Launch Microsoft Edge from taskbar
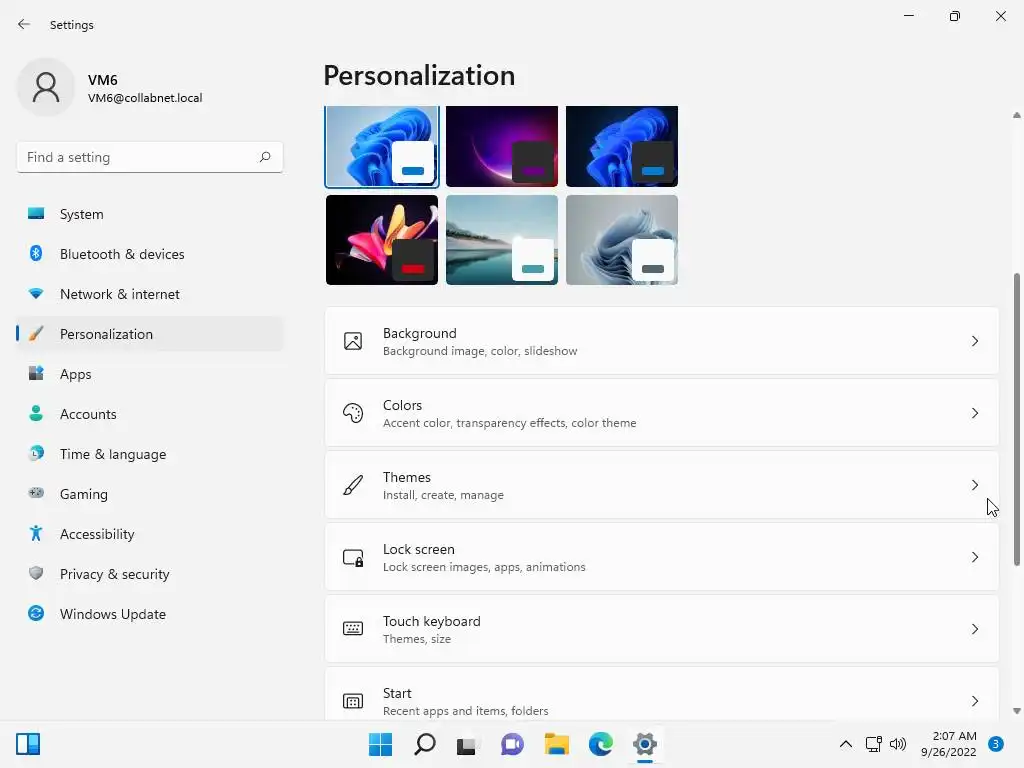The image size is (1024, 768). tap(600, 744)
